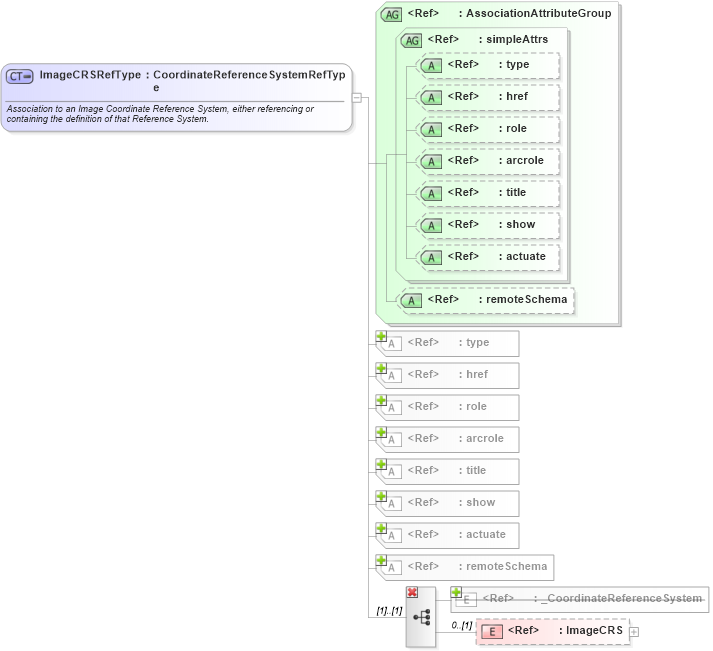Click green plus on grey title attribute
Image resolution: width=713 pixels, height=651 pixels.
pos(381,464)
